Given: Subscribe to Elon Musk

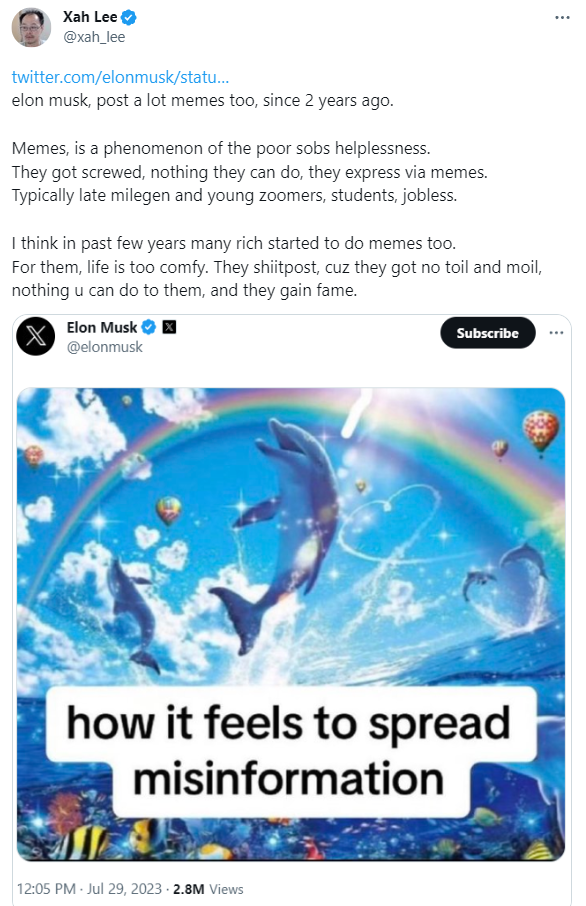Looking at the screenshot, I should [x=488, y=333].
